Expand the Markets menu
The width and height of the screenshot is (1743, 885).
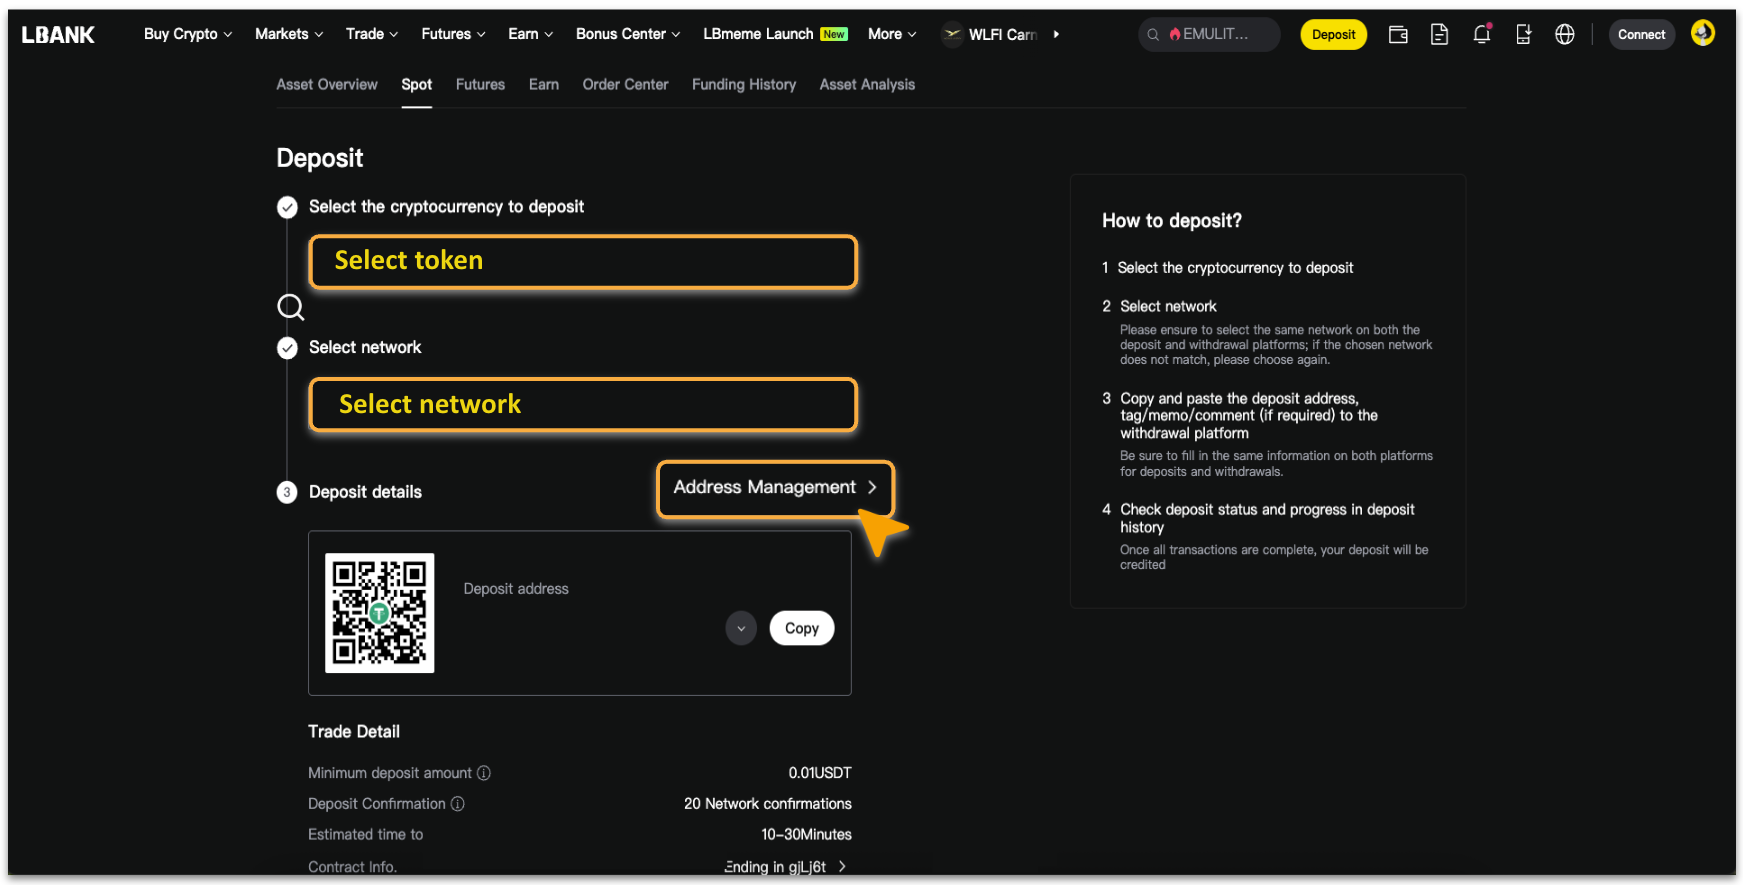289,34
